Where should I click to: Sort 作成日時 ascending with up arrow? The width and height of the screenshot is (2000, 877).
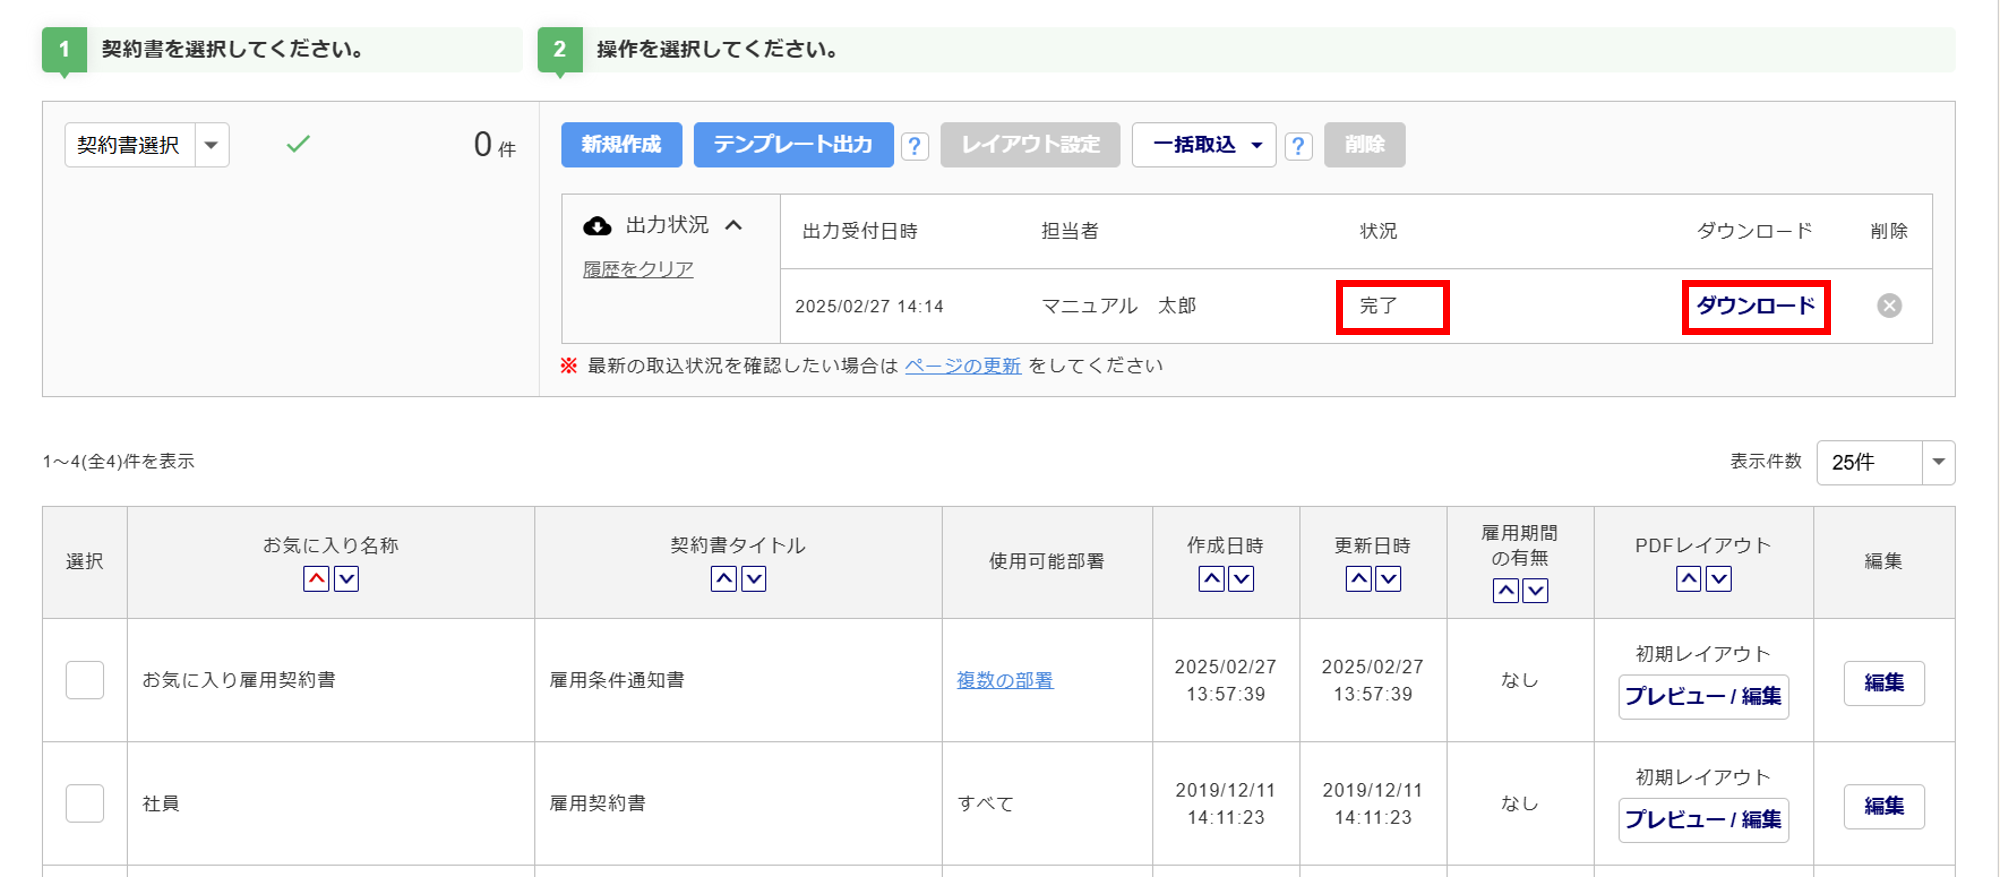tap(1211, 579)
